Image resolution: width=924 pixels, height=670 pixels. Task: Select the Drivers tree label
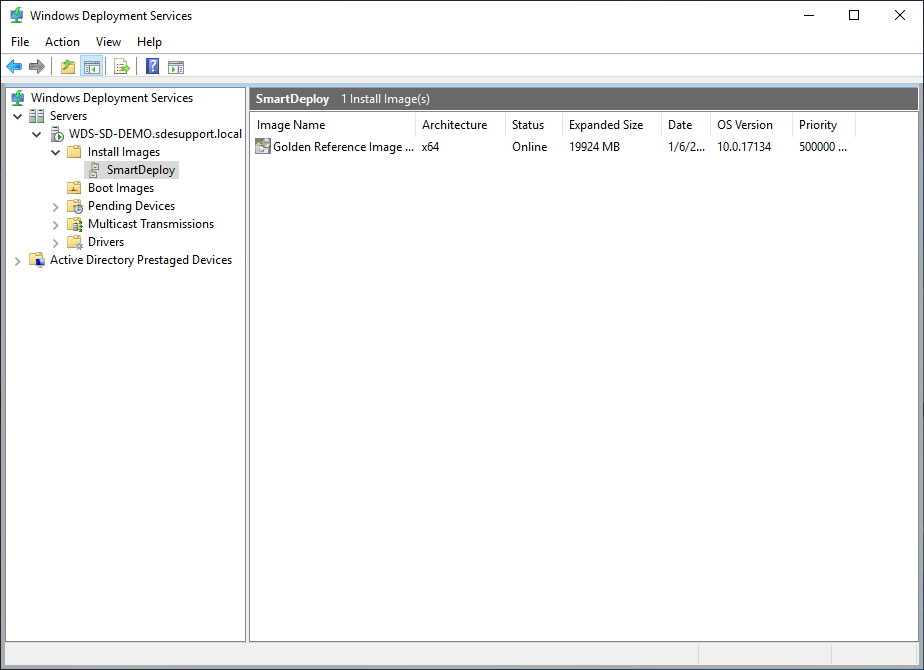click(106, 242)
